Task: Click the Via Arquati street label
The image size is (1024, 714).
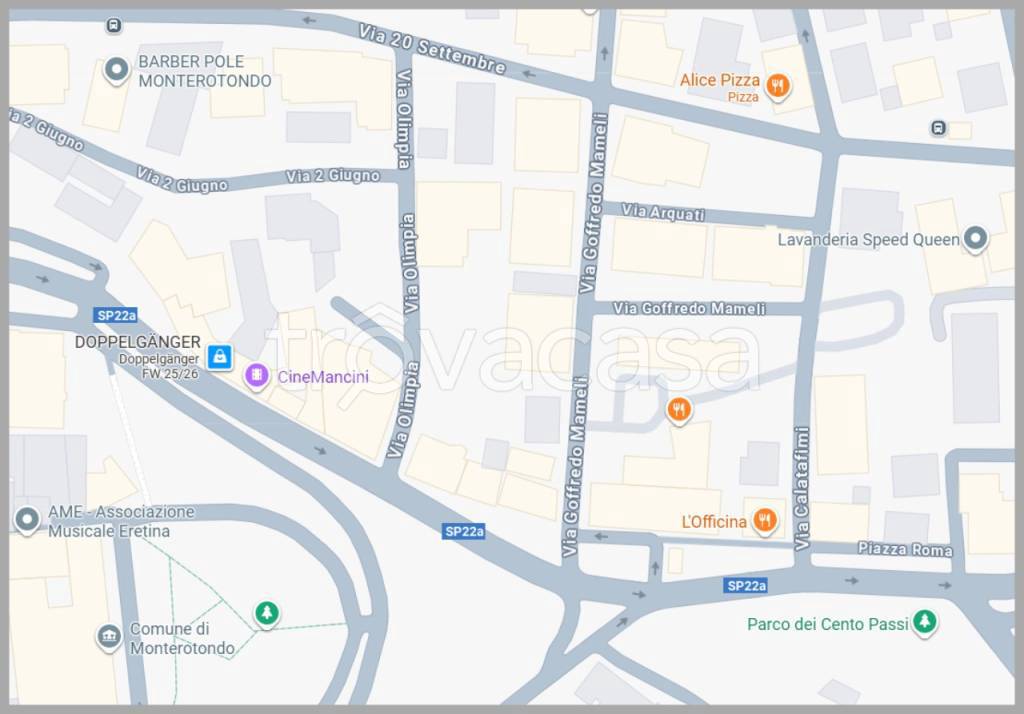Action: tap(663, 212)
